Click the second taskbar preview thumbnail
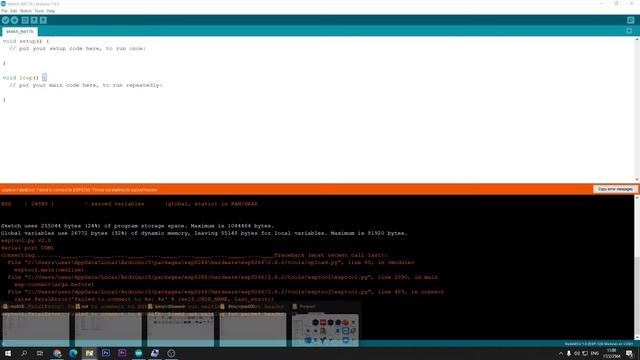The width and height of the screenshot is (640, 360). [x=108, y=329]
